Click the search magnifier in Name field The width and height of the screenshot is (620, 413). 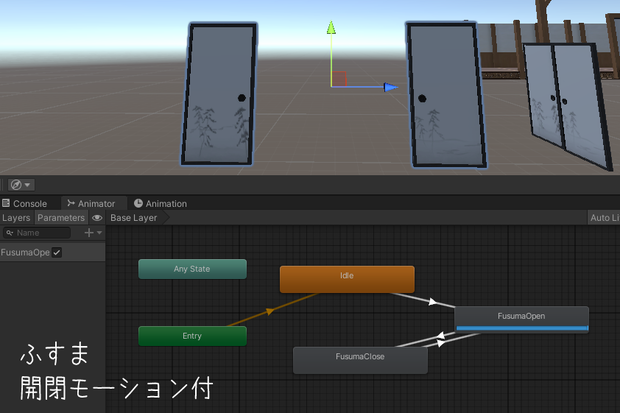tap(10, 233)
